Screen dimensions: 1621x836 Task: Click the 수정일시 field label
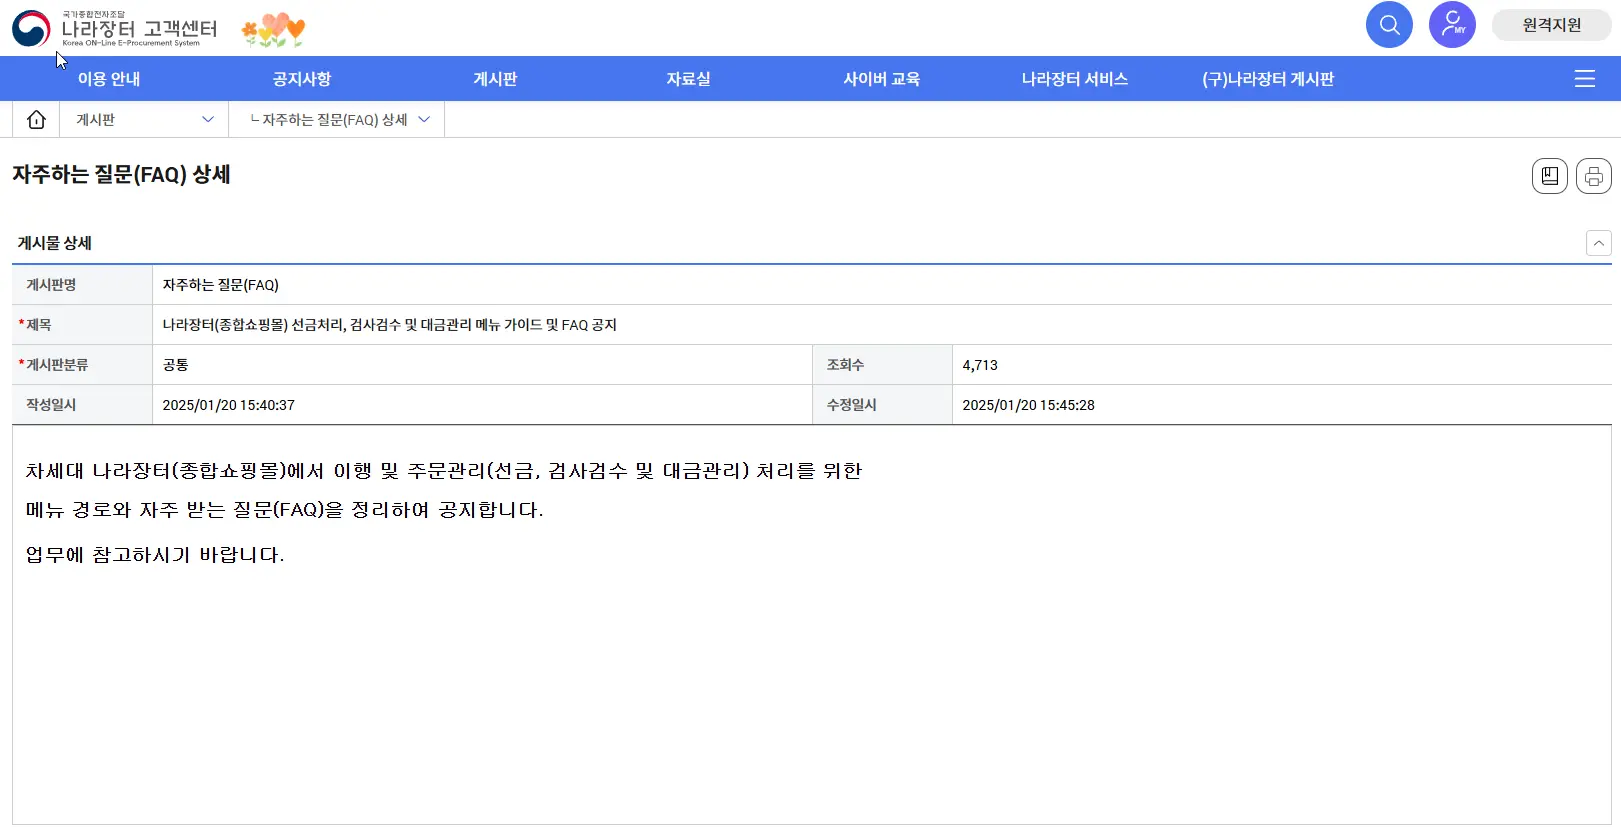click(851, 405)
